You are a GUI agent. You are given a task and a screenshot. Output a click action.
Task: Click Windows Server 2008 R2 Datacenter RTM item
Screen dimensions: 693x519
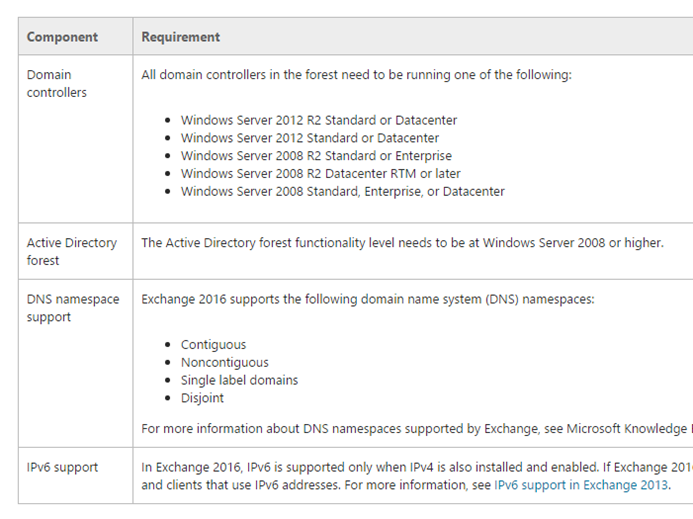pos(320,173)
